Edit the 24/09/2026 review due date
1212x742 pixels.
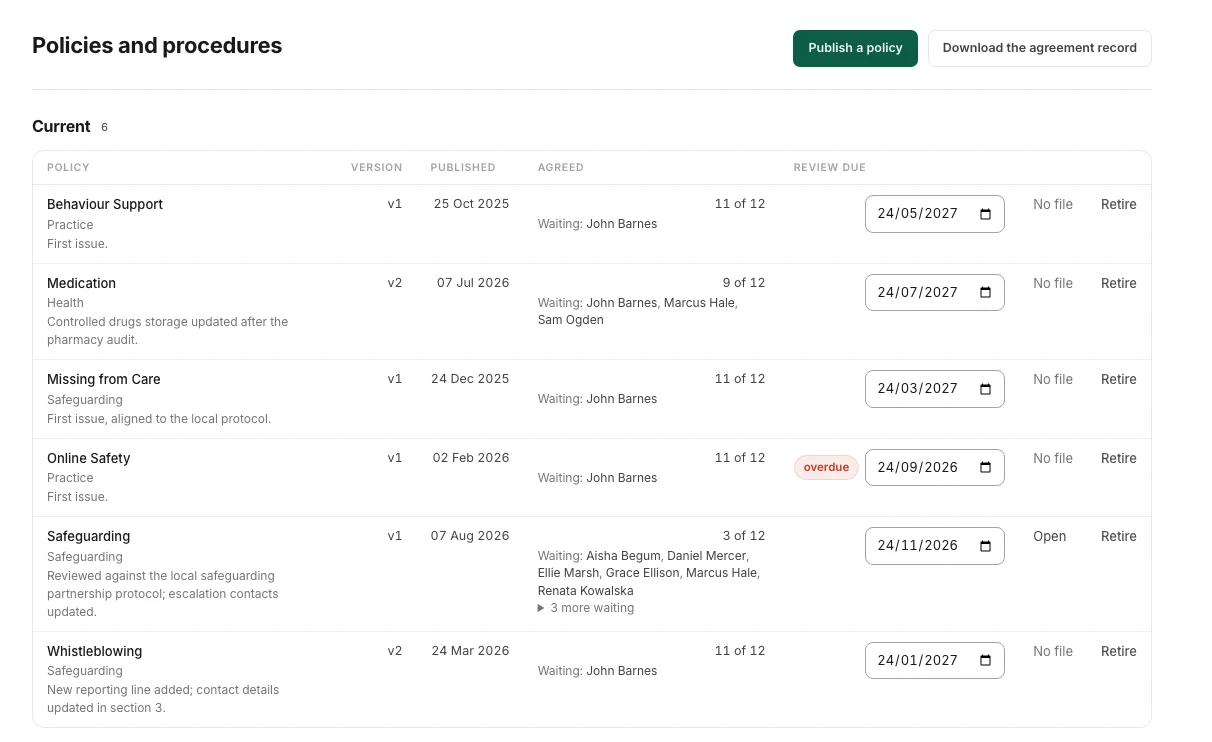934,468
